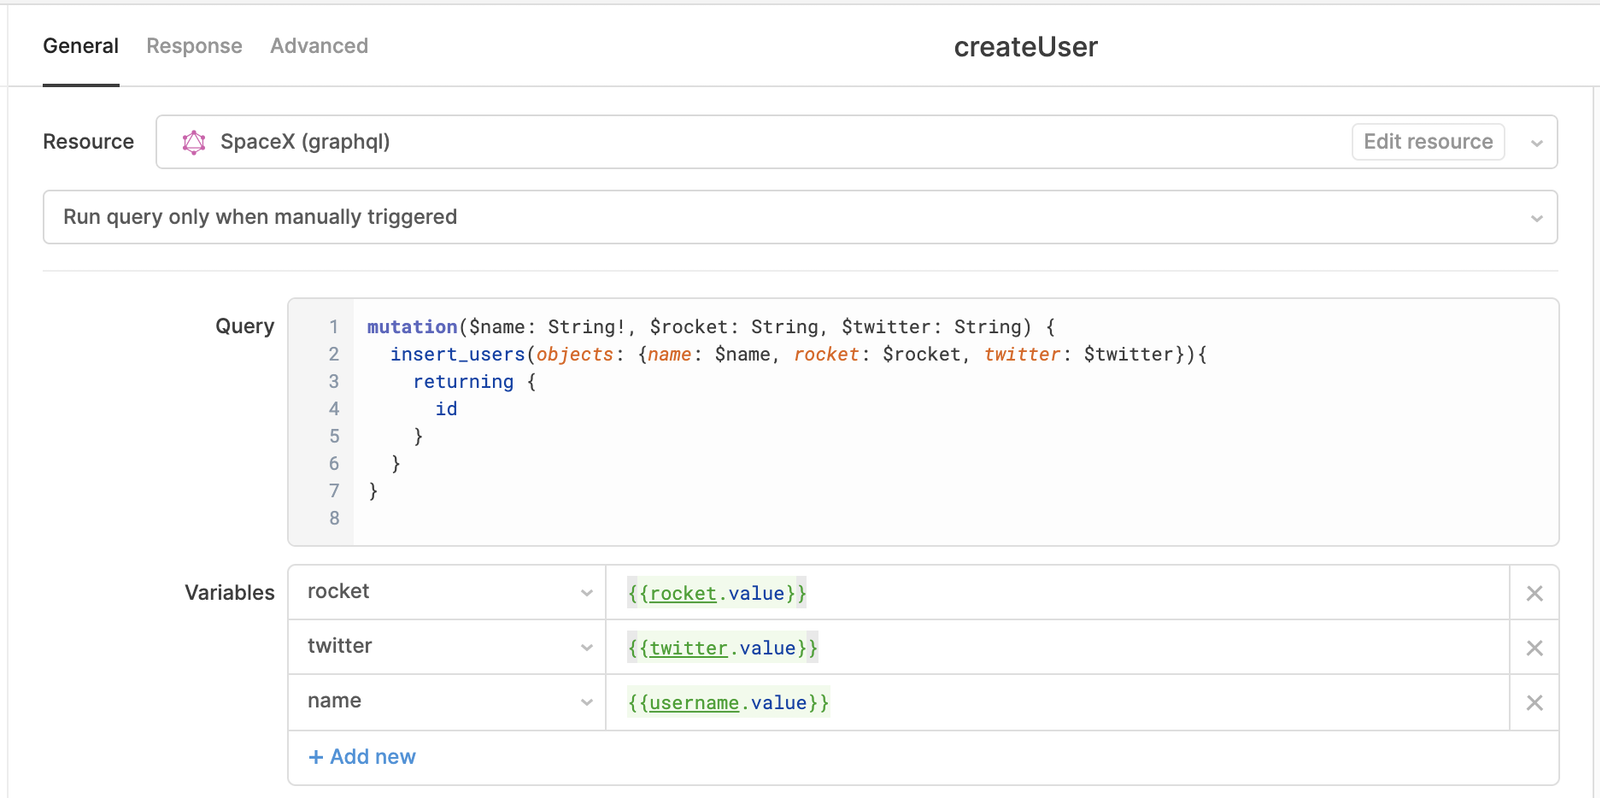The image size is (1600, 798).
Task: Remove the name variable row
Action: (x=1534, y=703)
